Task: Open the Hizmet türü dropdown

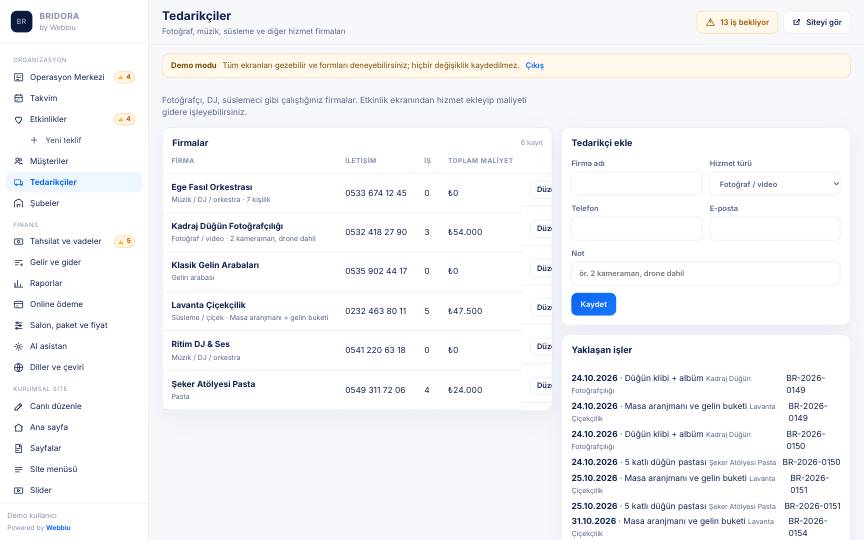Action: click(775, 184)
